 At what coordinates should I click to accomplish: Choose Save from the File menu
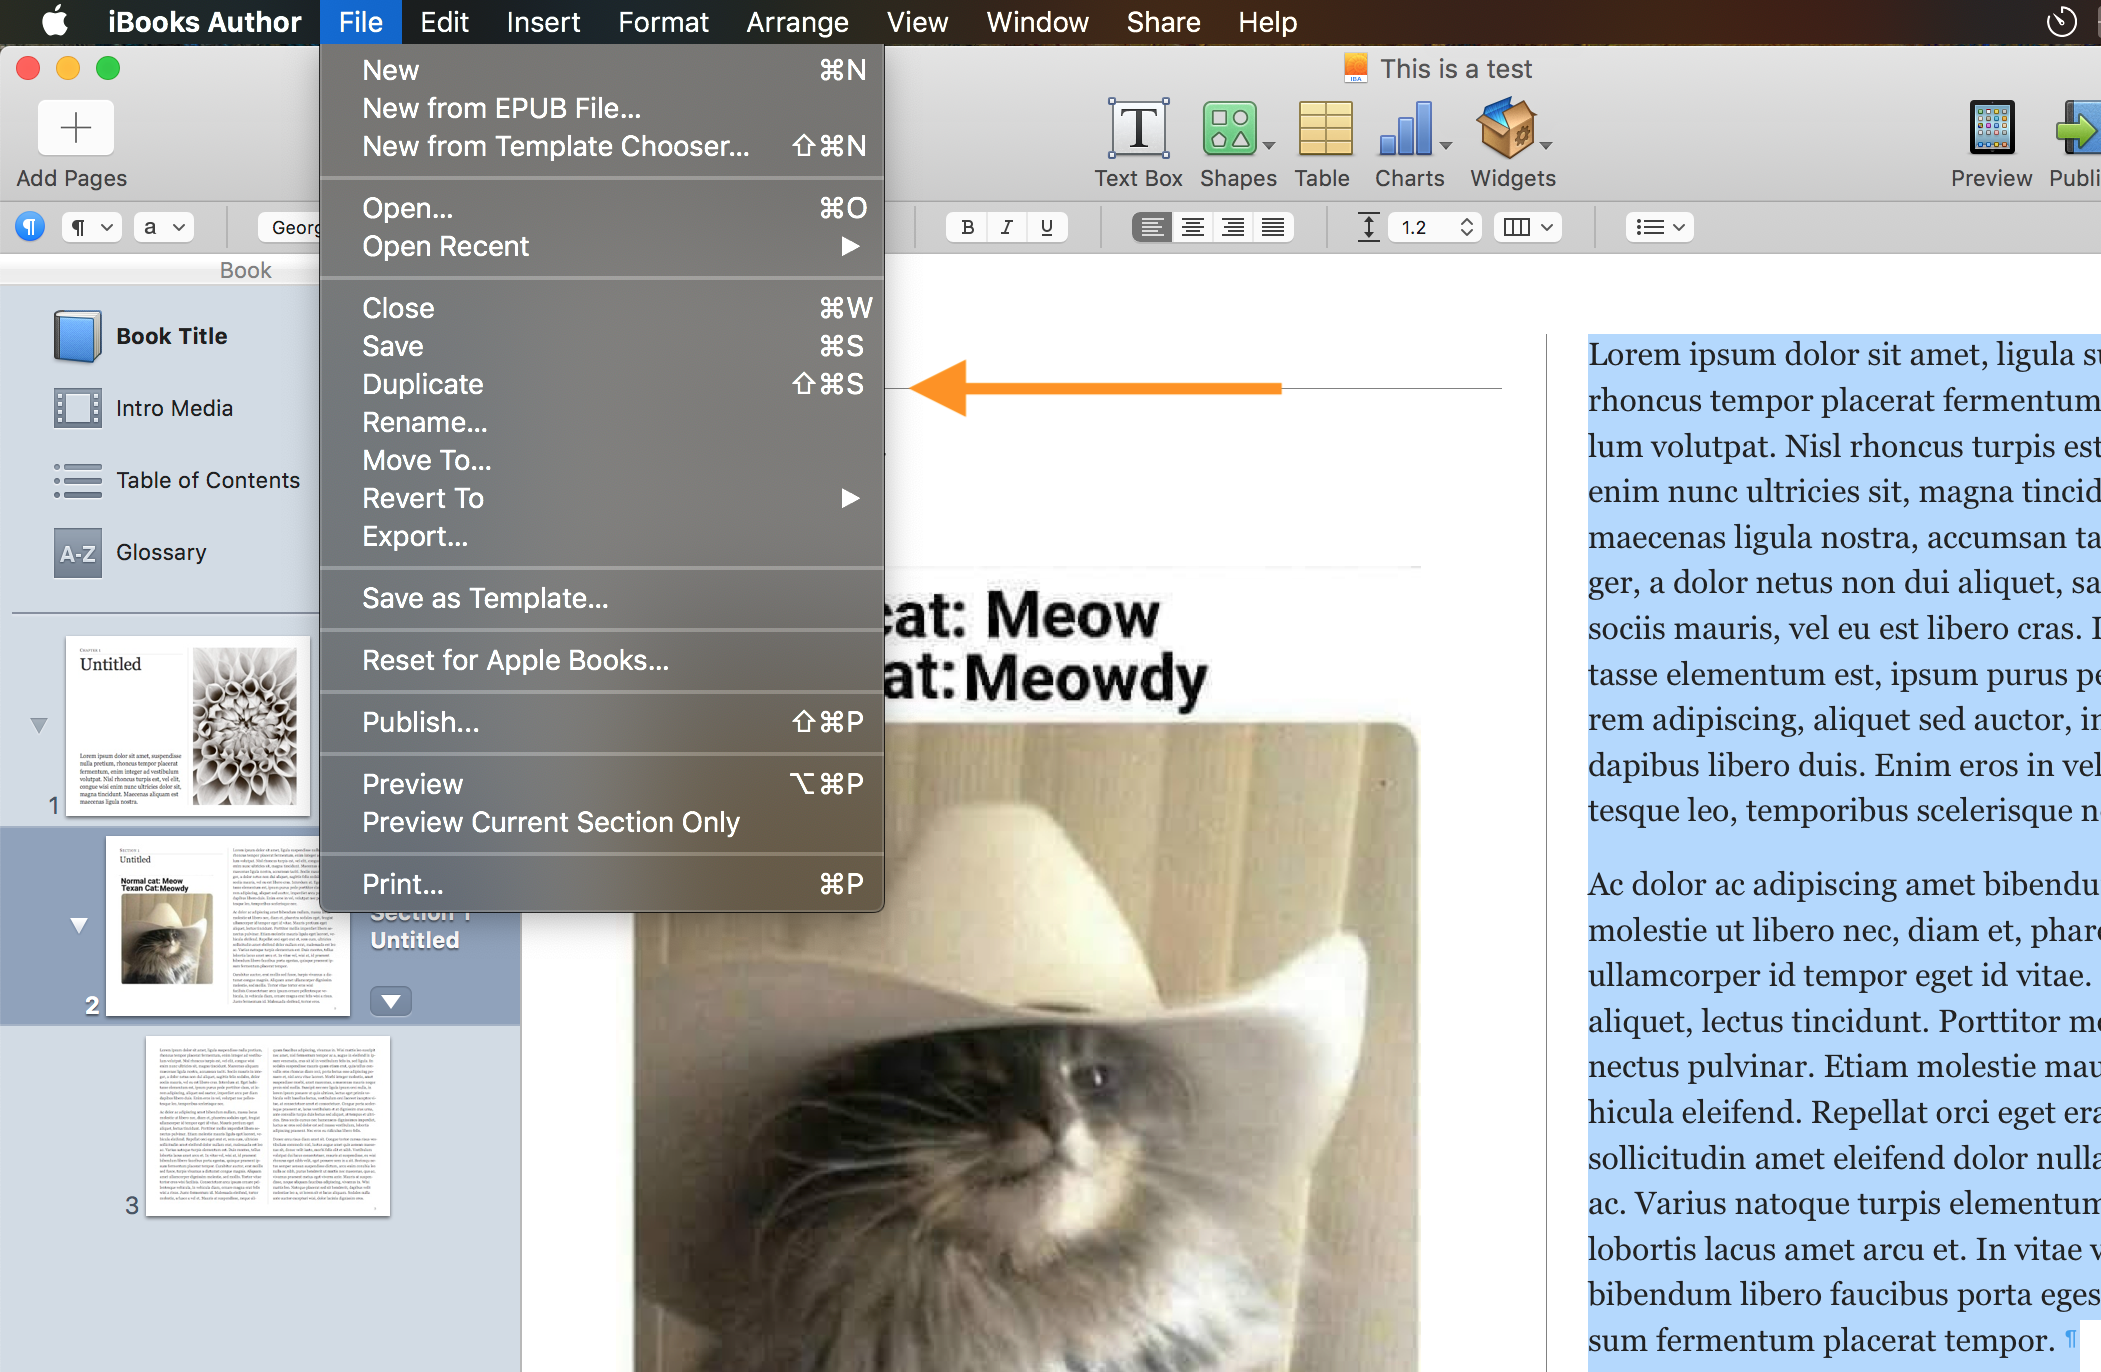(x=602, y=346)
